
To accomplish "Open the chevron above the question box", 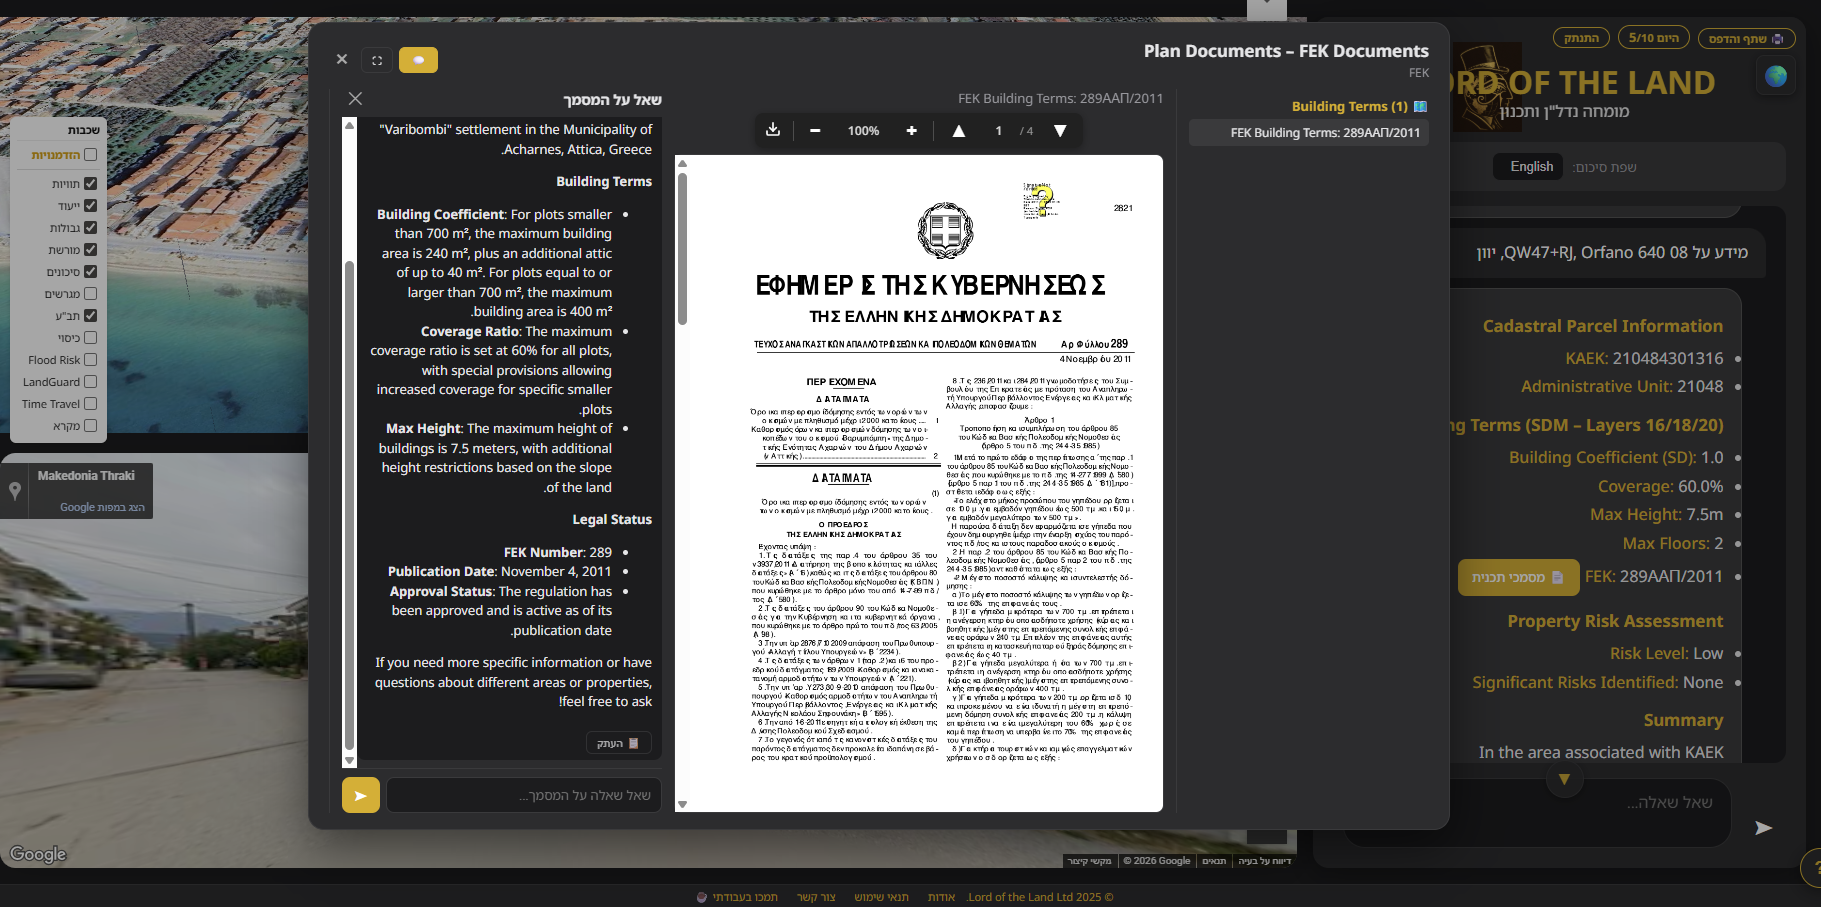I will coord(1565,781).
